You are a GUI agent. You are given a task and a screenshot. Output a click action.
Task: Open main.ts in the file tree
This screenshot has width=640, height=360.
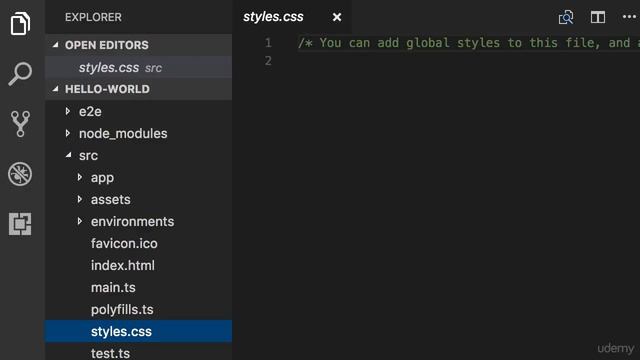(x=113, y=288)
